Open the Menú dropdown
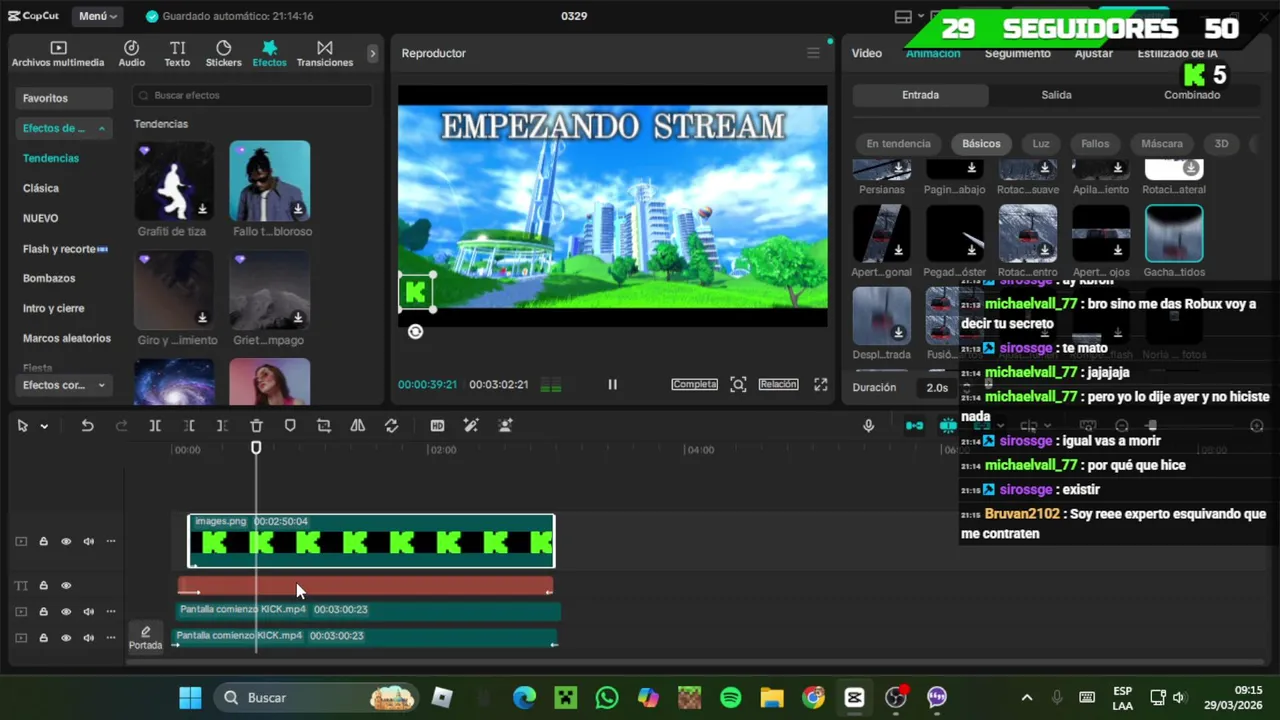The height and width of the screenshot is (720, 1280). click(x=97, y=16)
